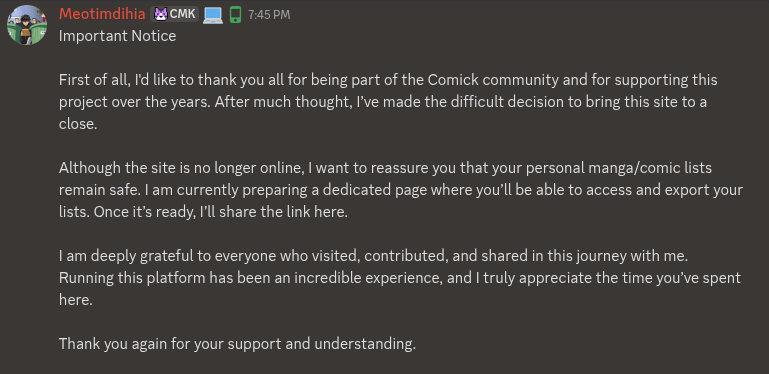Viewport: 769px width, 374px height.
Task: Click the lone word "here." after "you've spent"
Action: 76,300
